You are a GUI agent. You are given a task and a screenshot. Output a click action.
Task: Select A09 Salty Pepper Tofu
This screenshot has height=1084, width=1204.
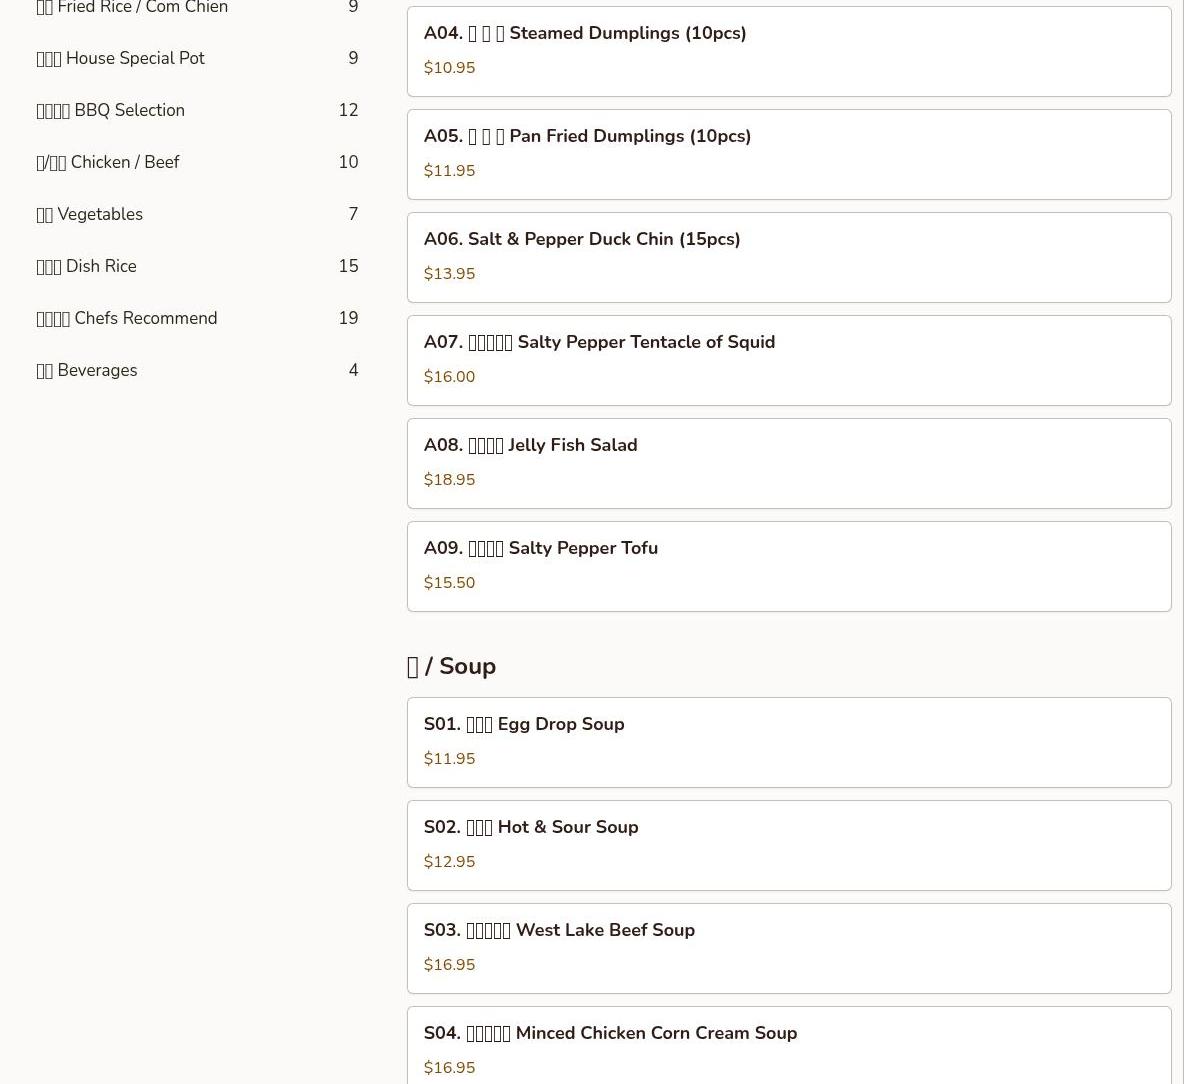(x=789, y=566)
